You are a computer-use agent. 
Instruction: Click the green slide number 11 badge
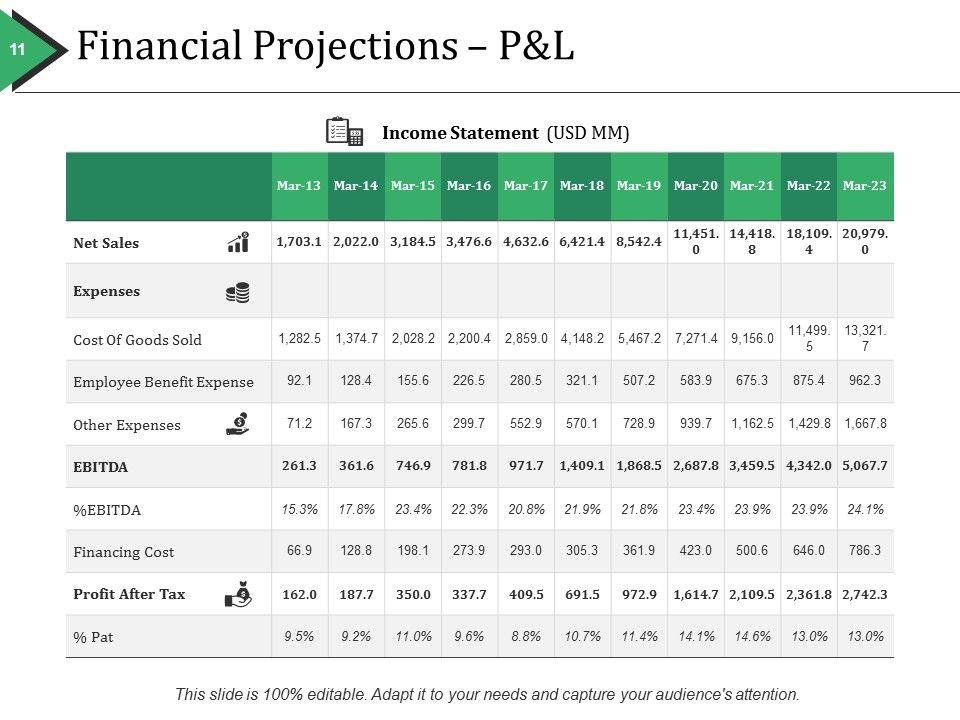pos(18,50)
